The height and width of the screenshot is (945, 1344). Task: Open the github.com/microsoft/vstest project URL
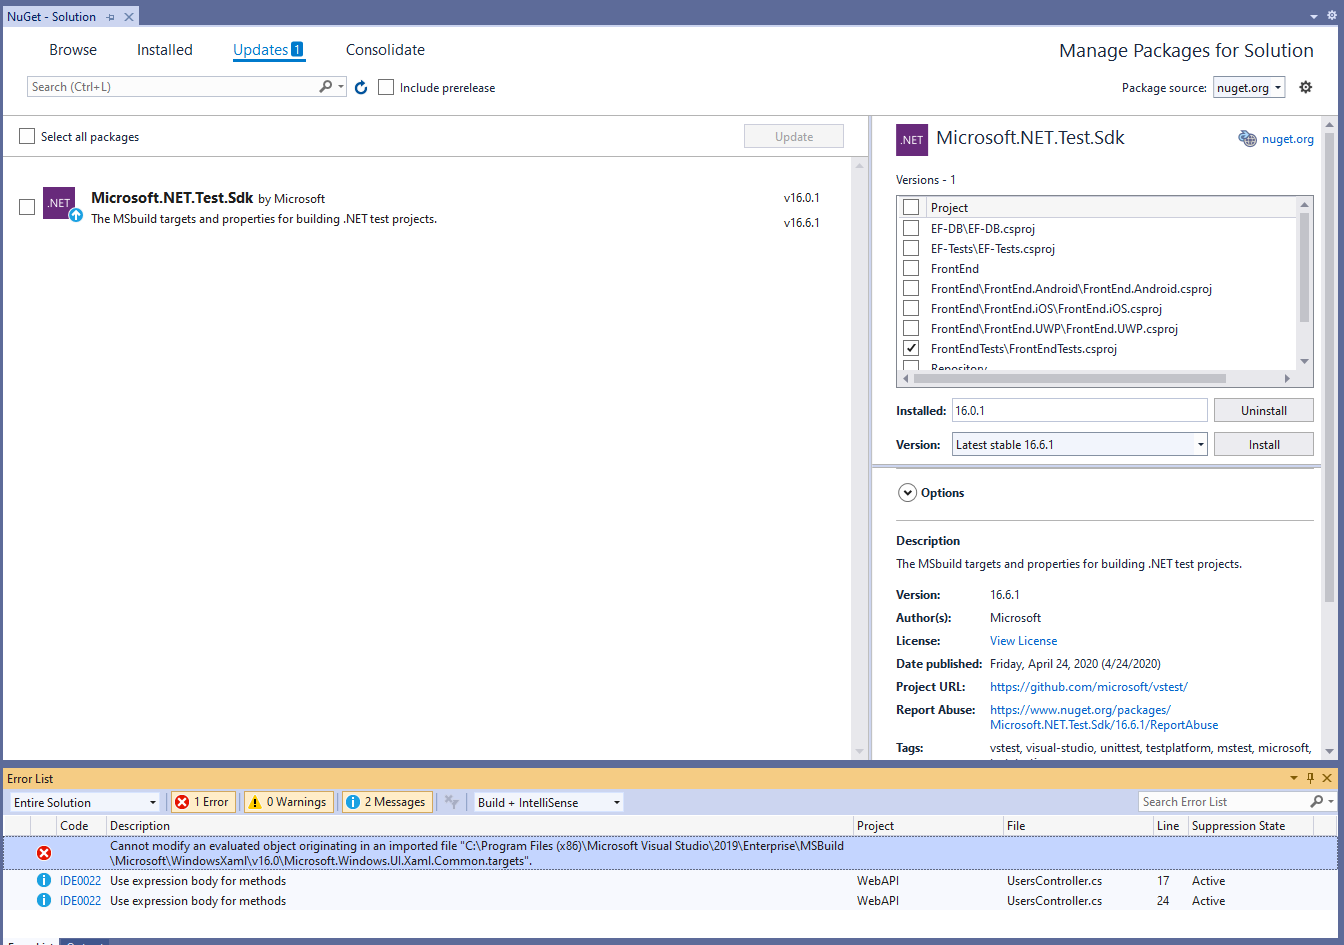tap(1089, 687)
